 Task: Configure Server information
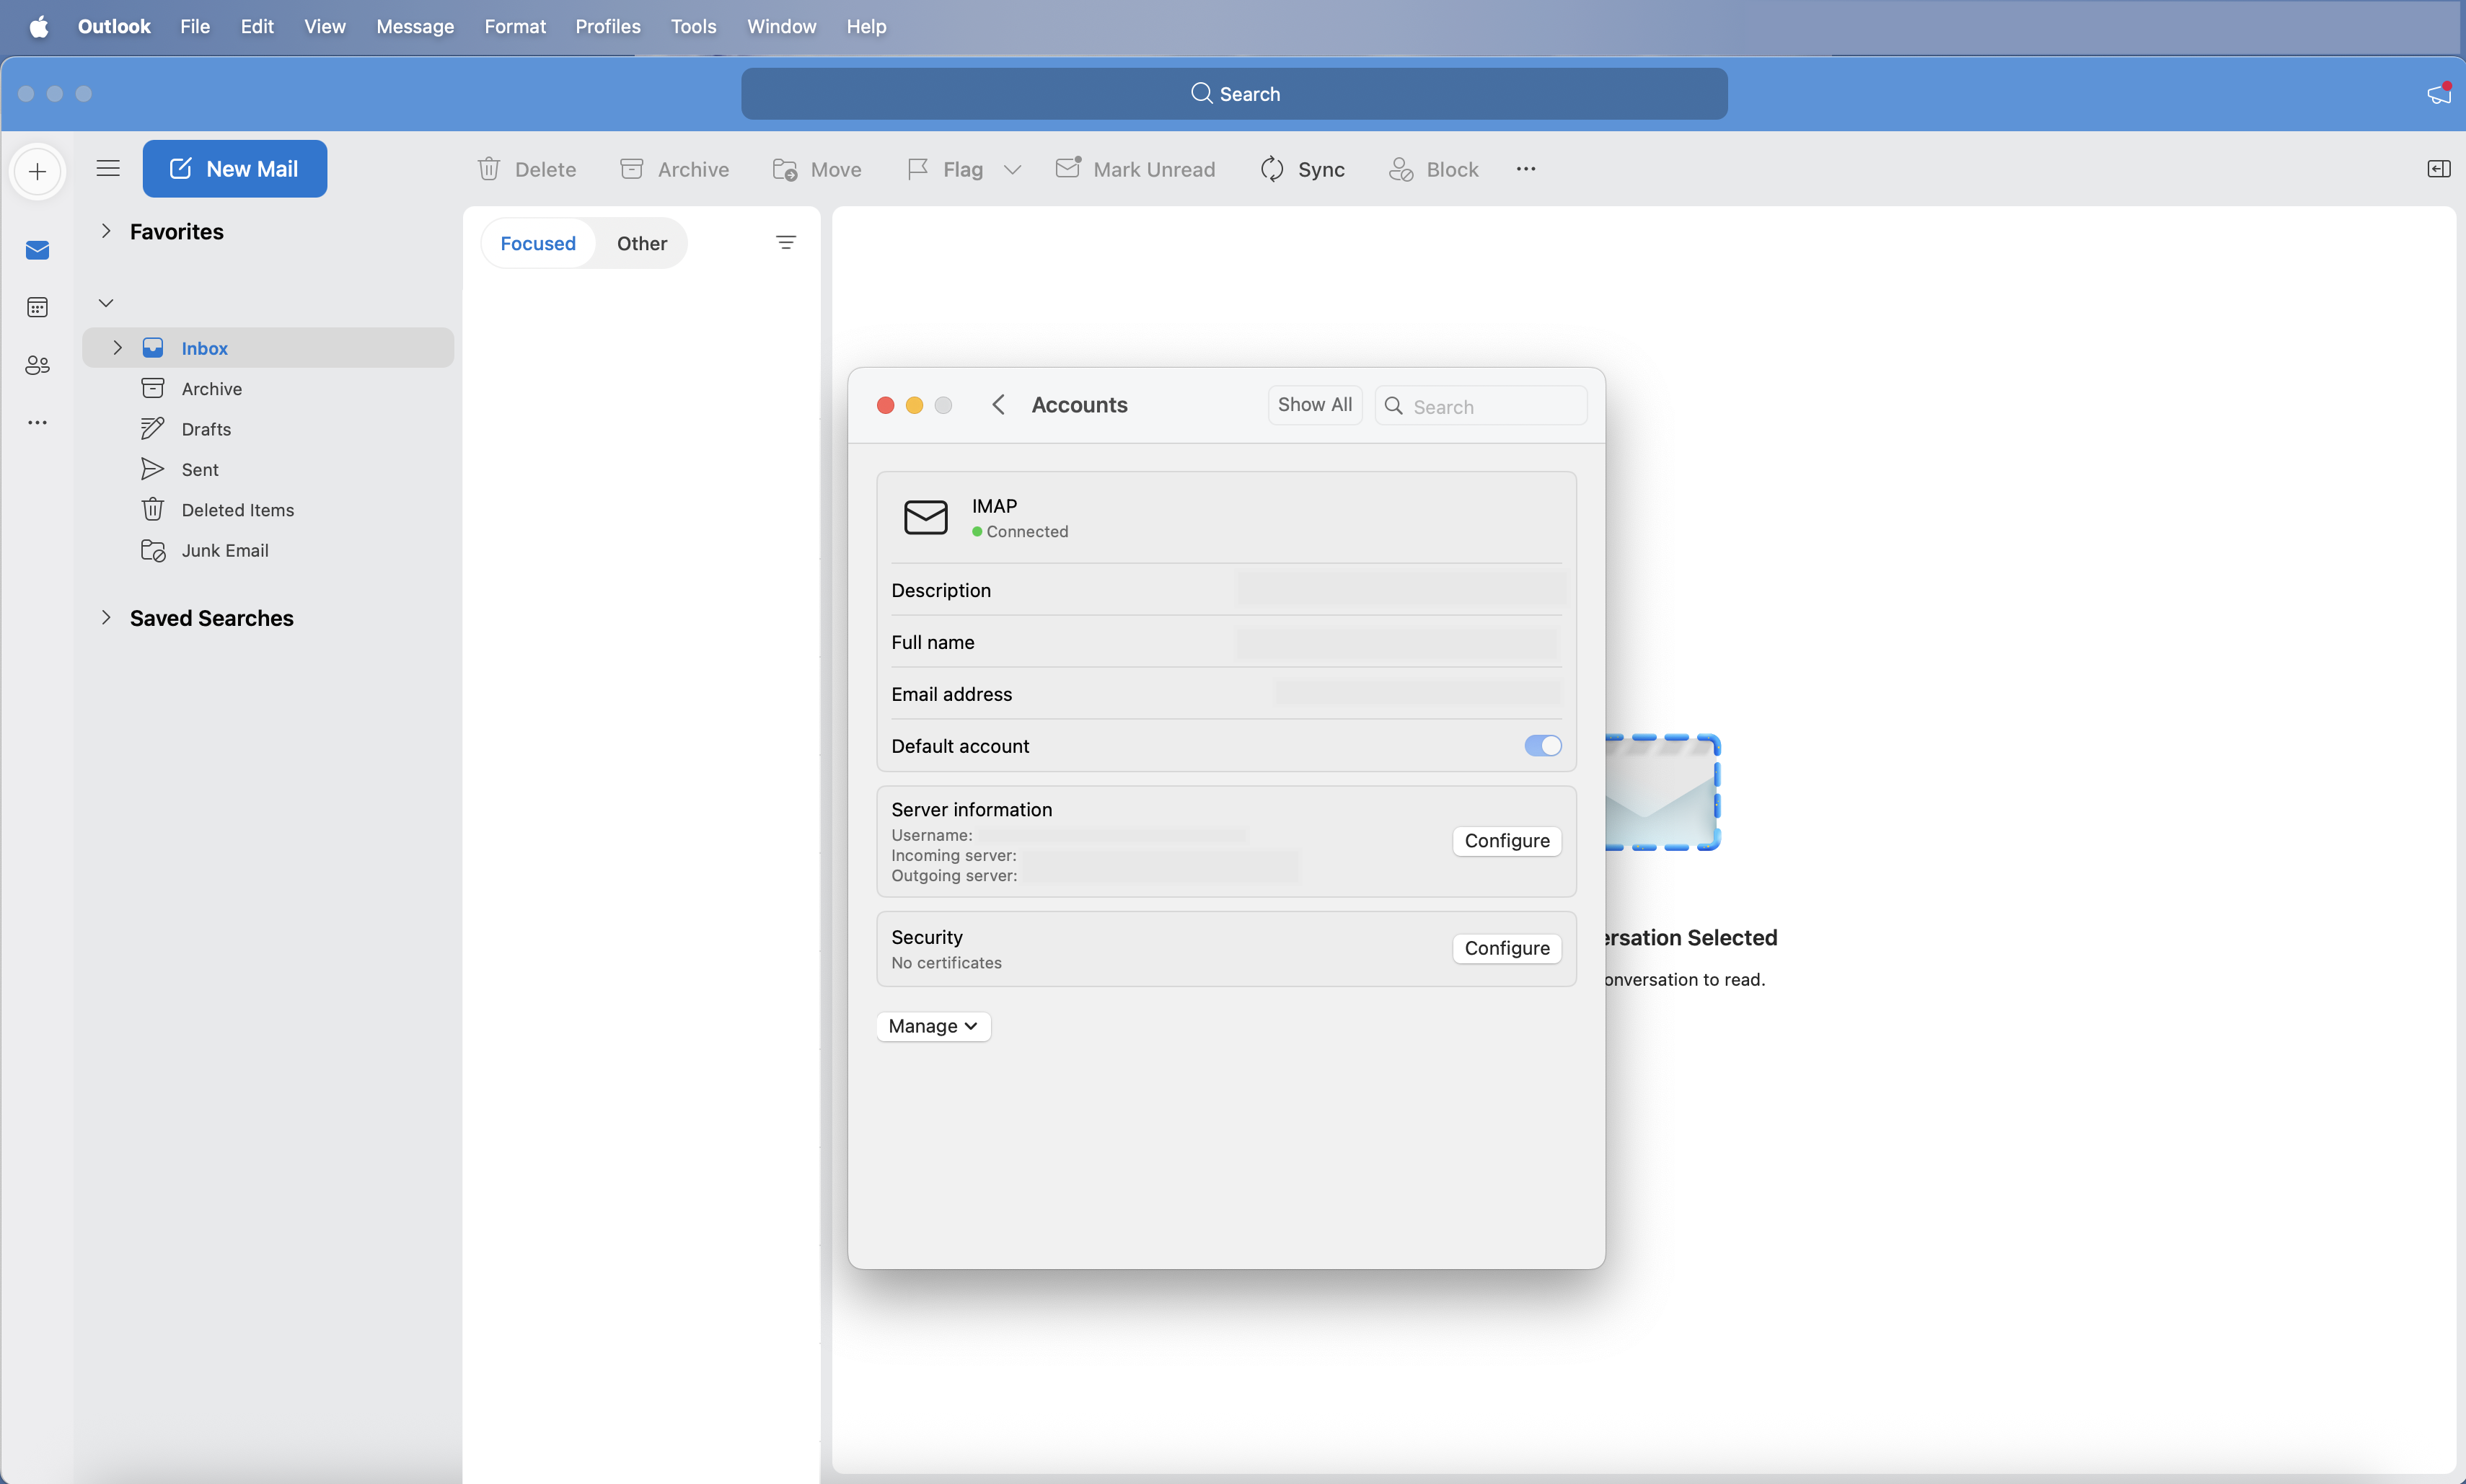(x=1507, y=841)
